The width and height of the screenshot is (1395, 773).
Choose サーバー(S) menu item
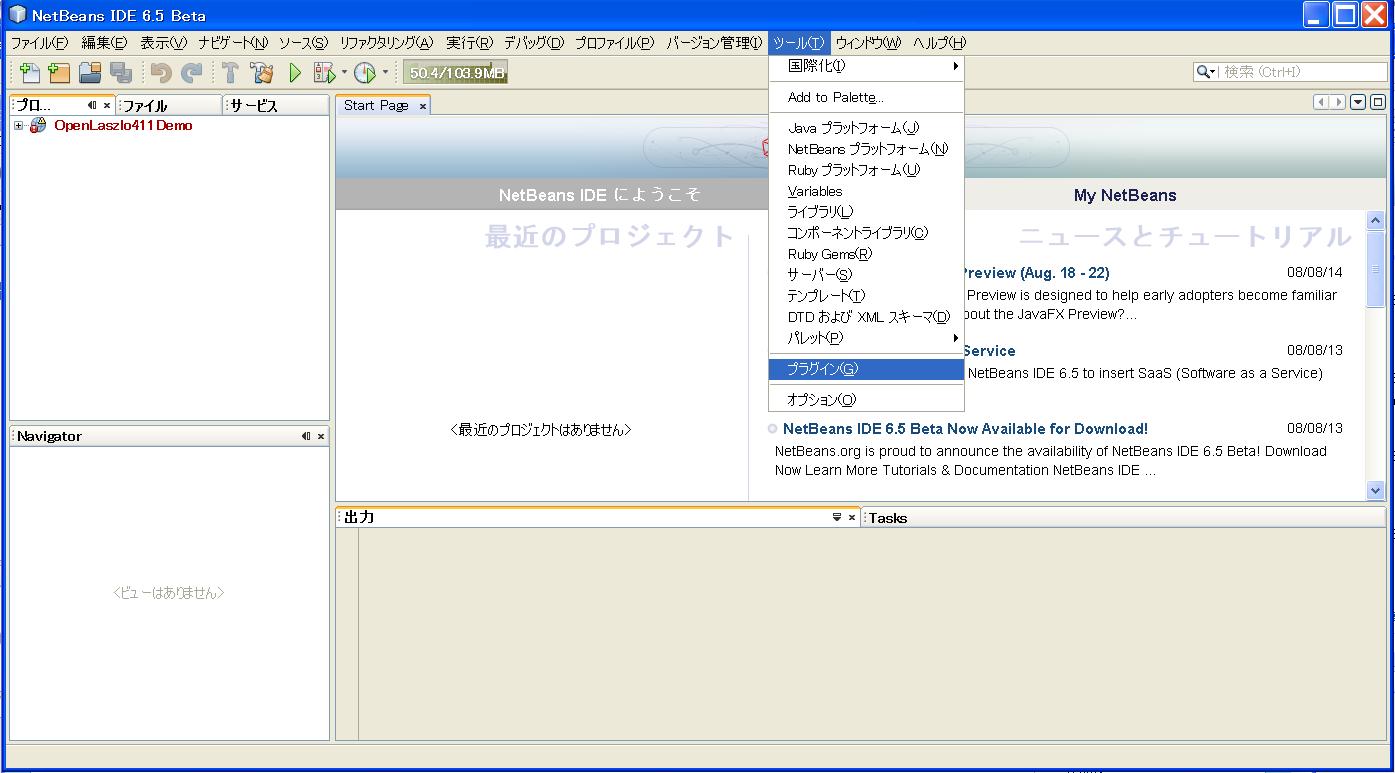coord(866,275)
